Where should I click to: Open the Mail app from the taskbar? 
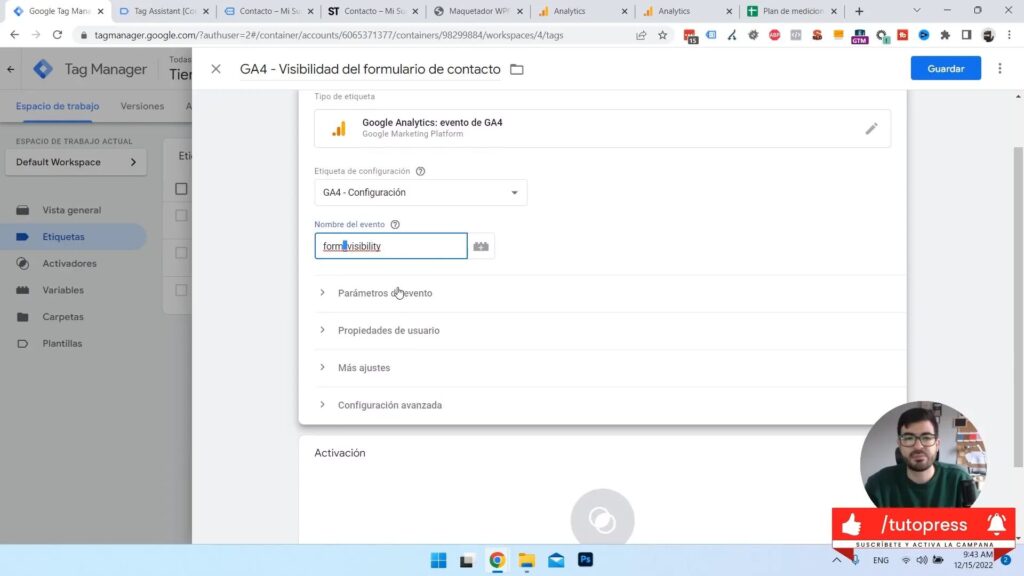coord(556,560)
